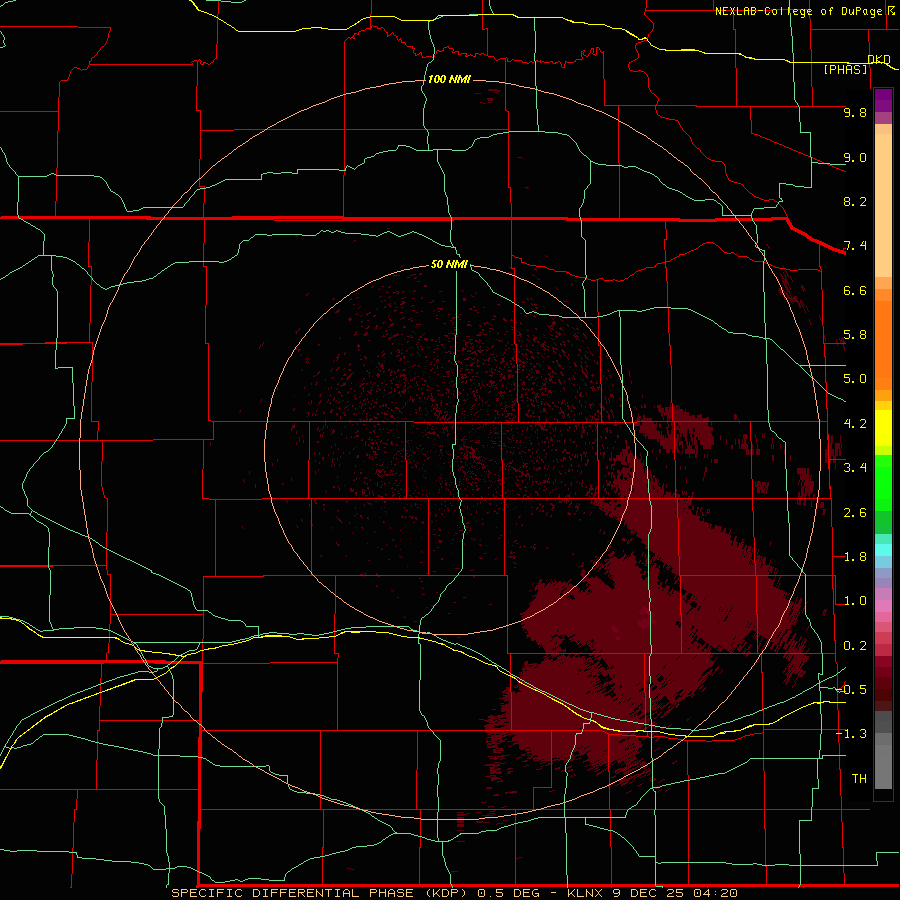Click the -0.5 value on the scale

[851, 689]
